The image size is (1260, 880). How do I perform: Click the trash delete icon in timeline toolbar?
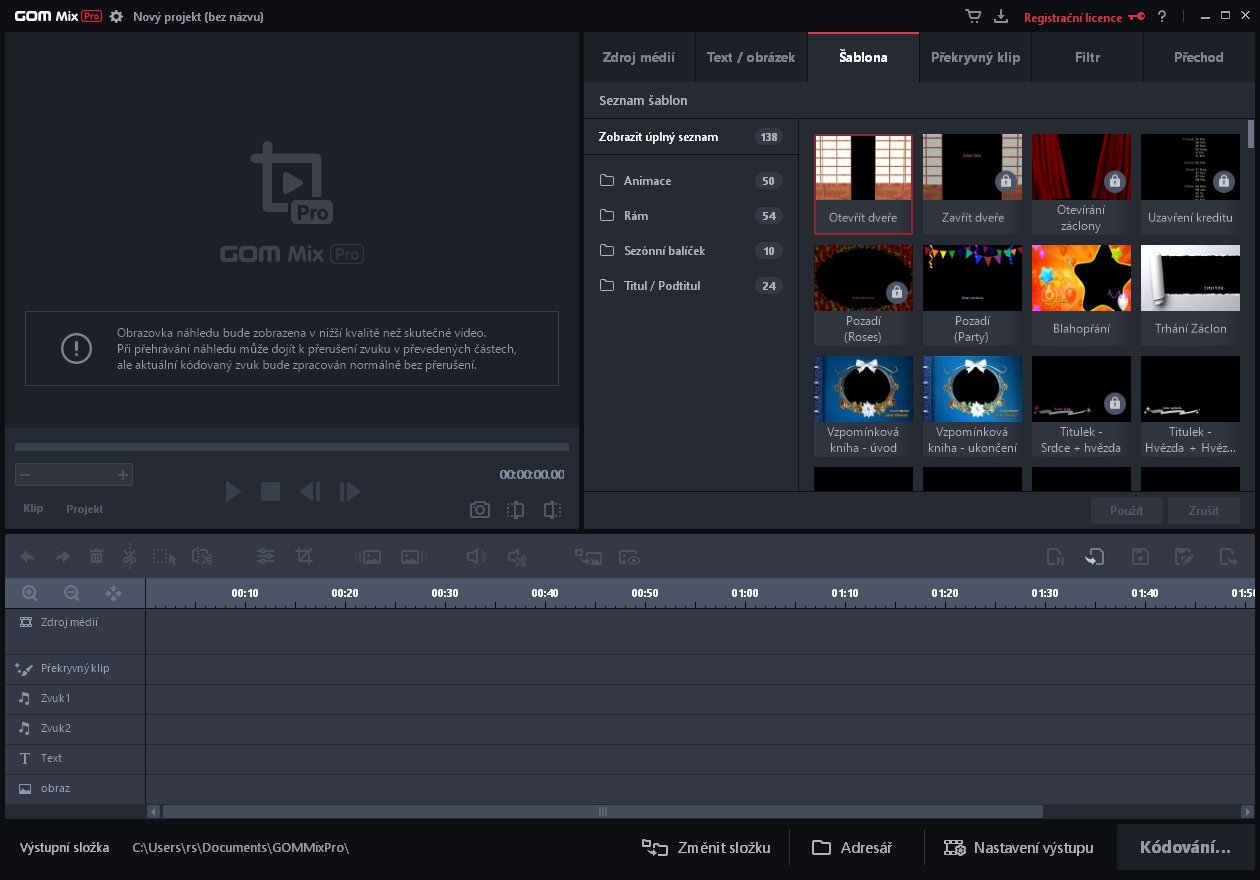pos(96,557)
